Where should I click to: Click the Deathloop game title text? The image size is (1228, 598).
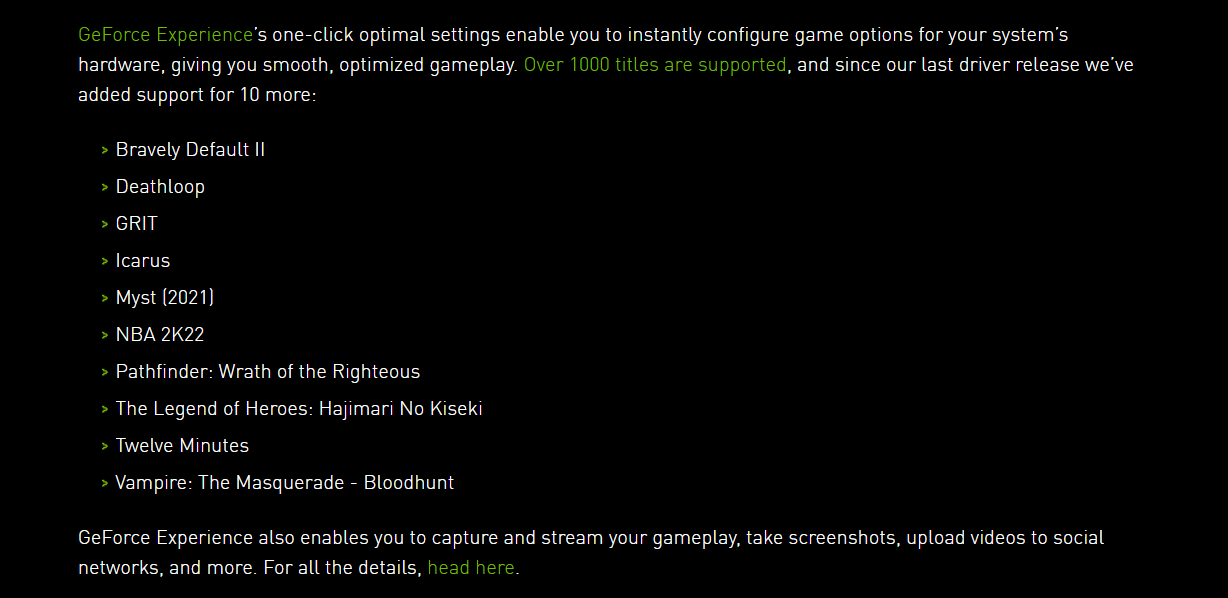pyautogui.click(x=160, y=187)
